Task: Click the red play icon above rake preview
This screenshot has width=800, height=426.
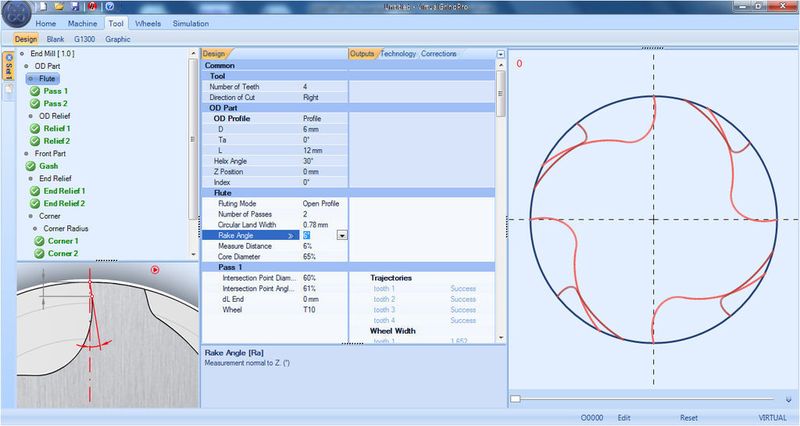Action: (x=155, y=270)
